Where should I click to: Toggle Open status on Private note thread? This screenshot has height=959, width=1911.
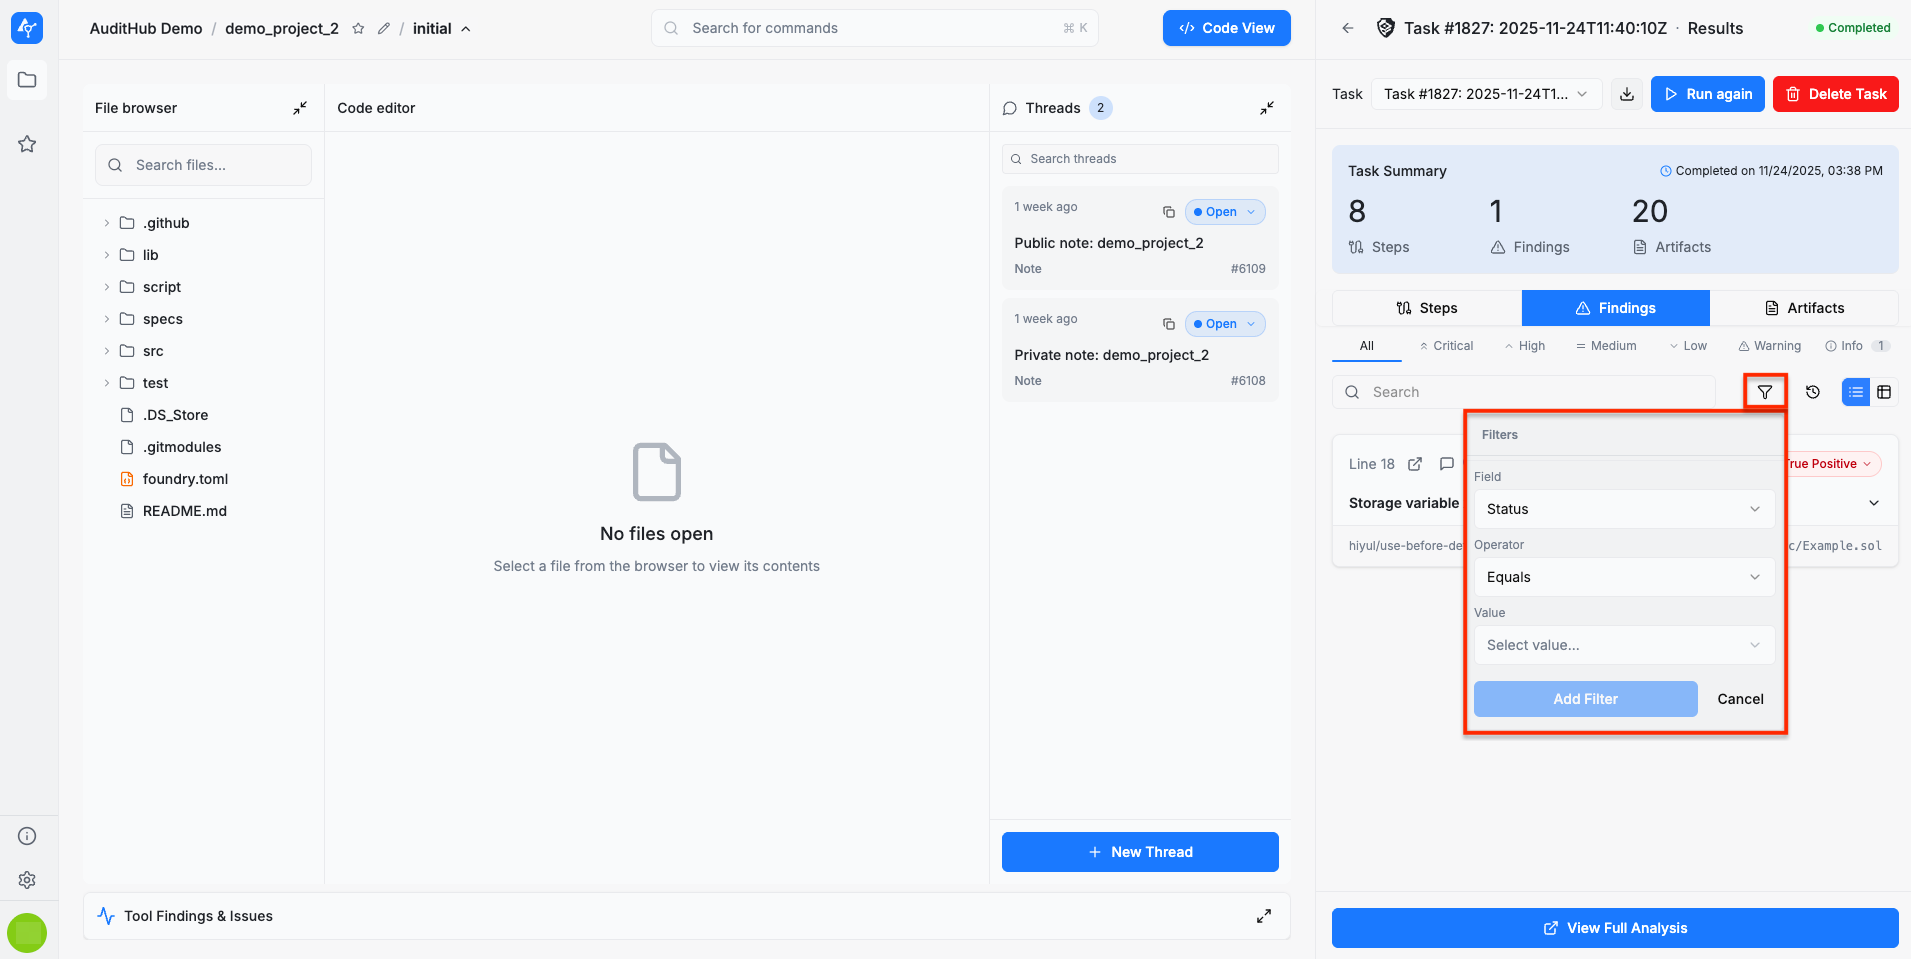point(1225,324)
